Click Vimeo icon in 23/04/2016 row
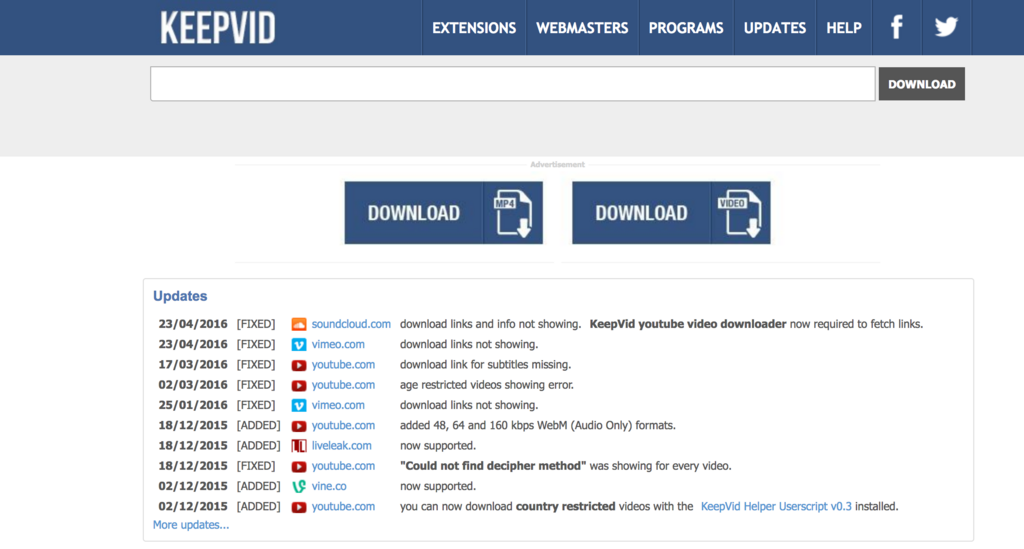The image size is (1024, 549). coord(298,345)
